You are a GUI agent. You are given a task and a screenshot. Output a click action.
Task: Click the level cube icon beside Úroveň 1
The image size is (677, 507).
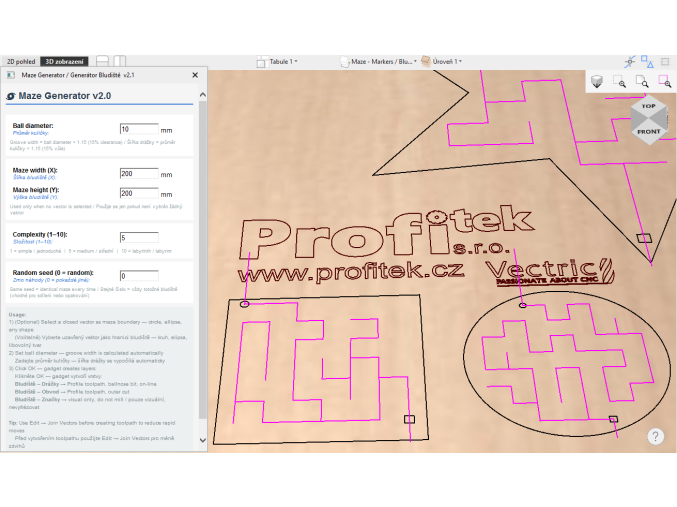click(426, 61)
